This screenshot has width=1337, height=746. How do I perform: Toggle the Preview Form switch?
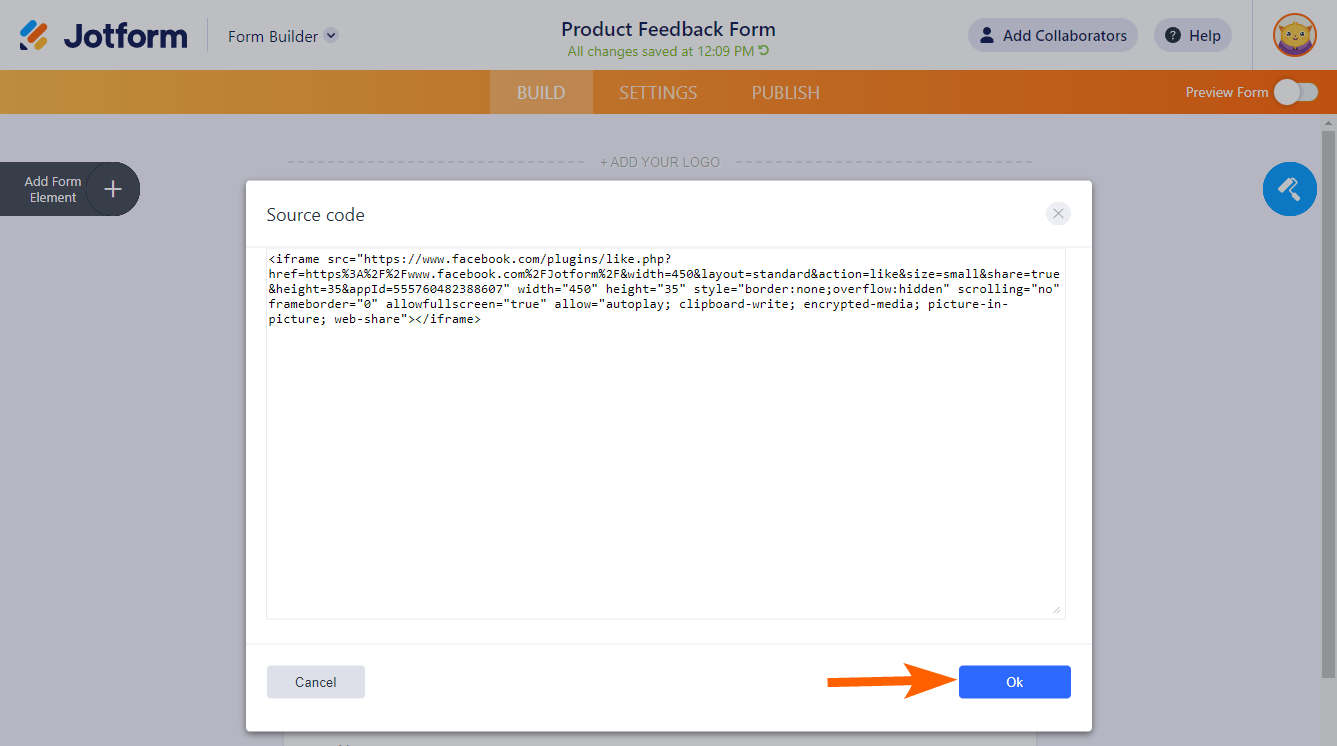(1295, 93)
